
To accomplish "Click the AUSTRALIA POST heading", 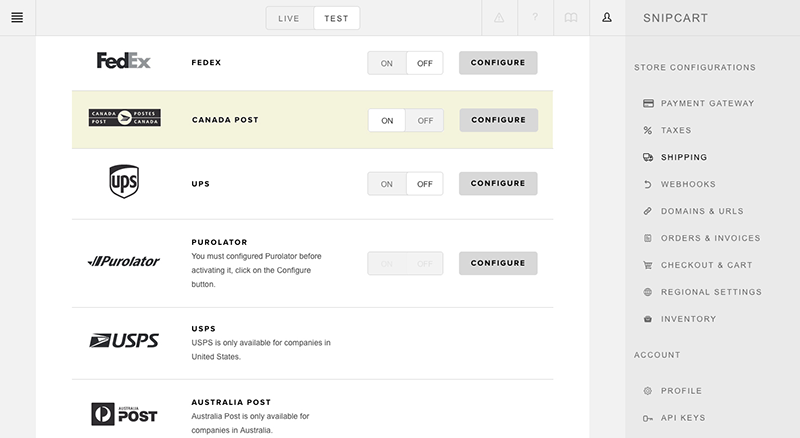I will 231,402.
